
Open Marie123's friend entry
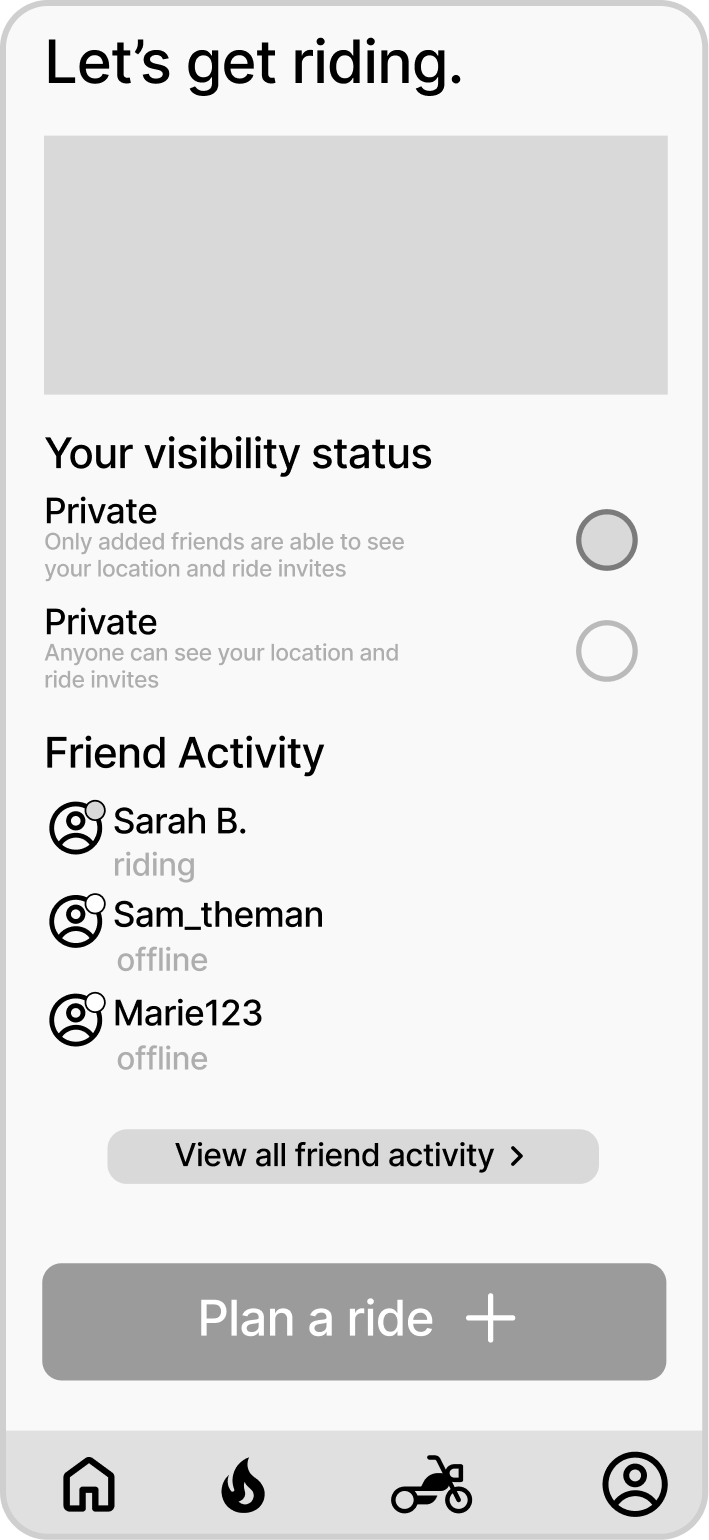tap(188, 1013)
